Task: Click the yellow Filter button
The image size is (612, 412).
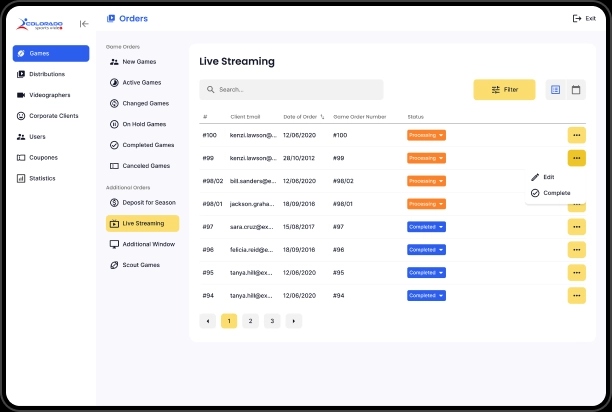Action: (504, 90)
